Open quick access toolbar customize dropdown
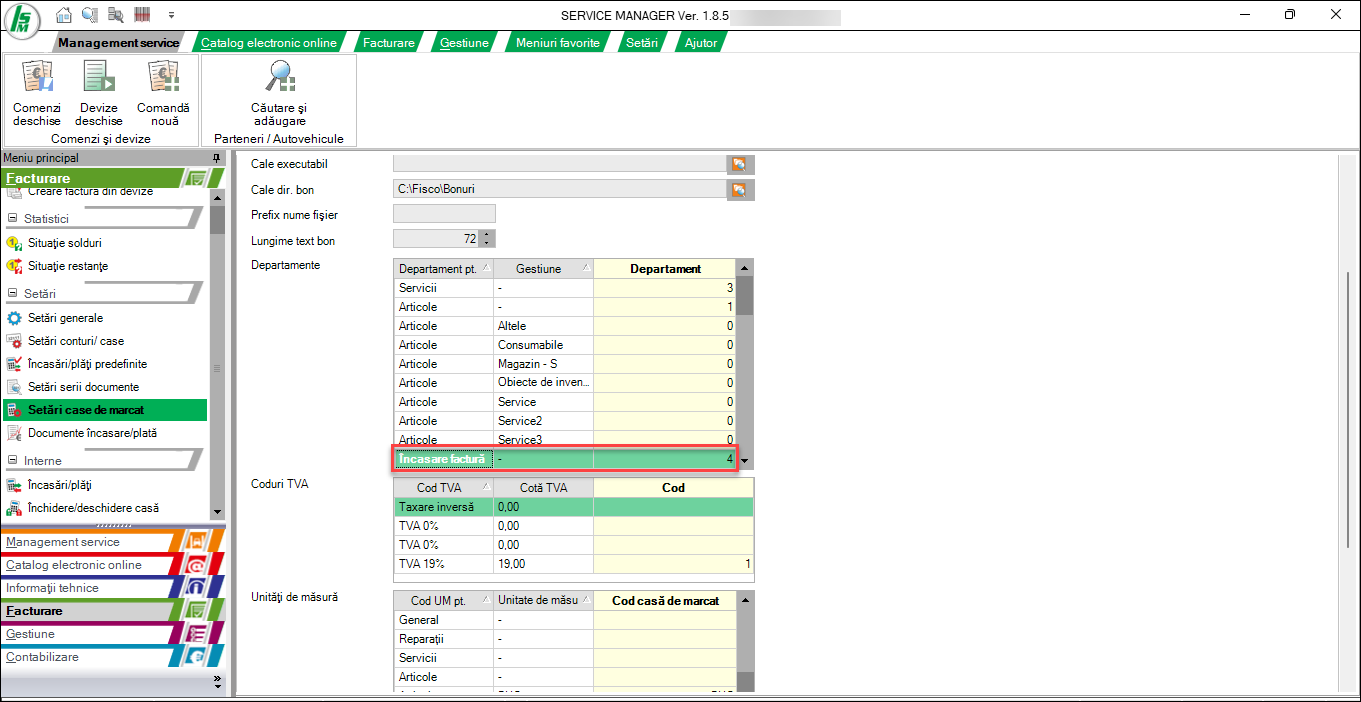 [x=171, y=15]
